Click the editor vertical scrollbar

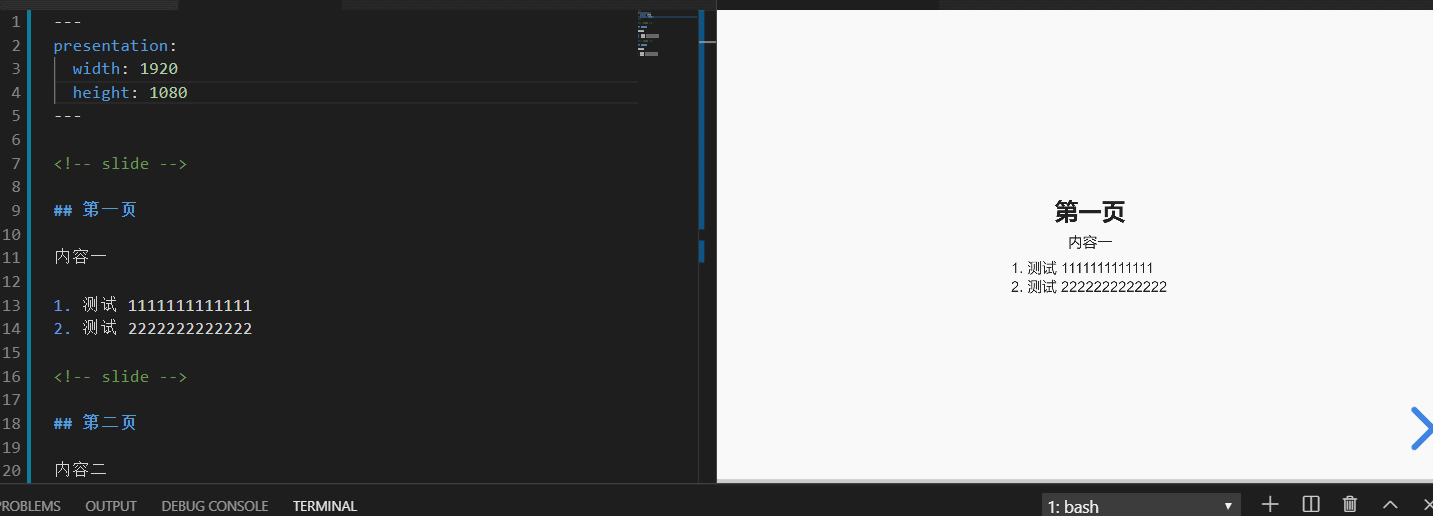(701, 120)
